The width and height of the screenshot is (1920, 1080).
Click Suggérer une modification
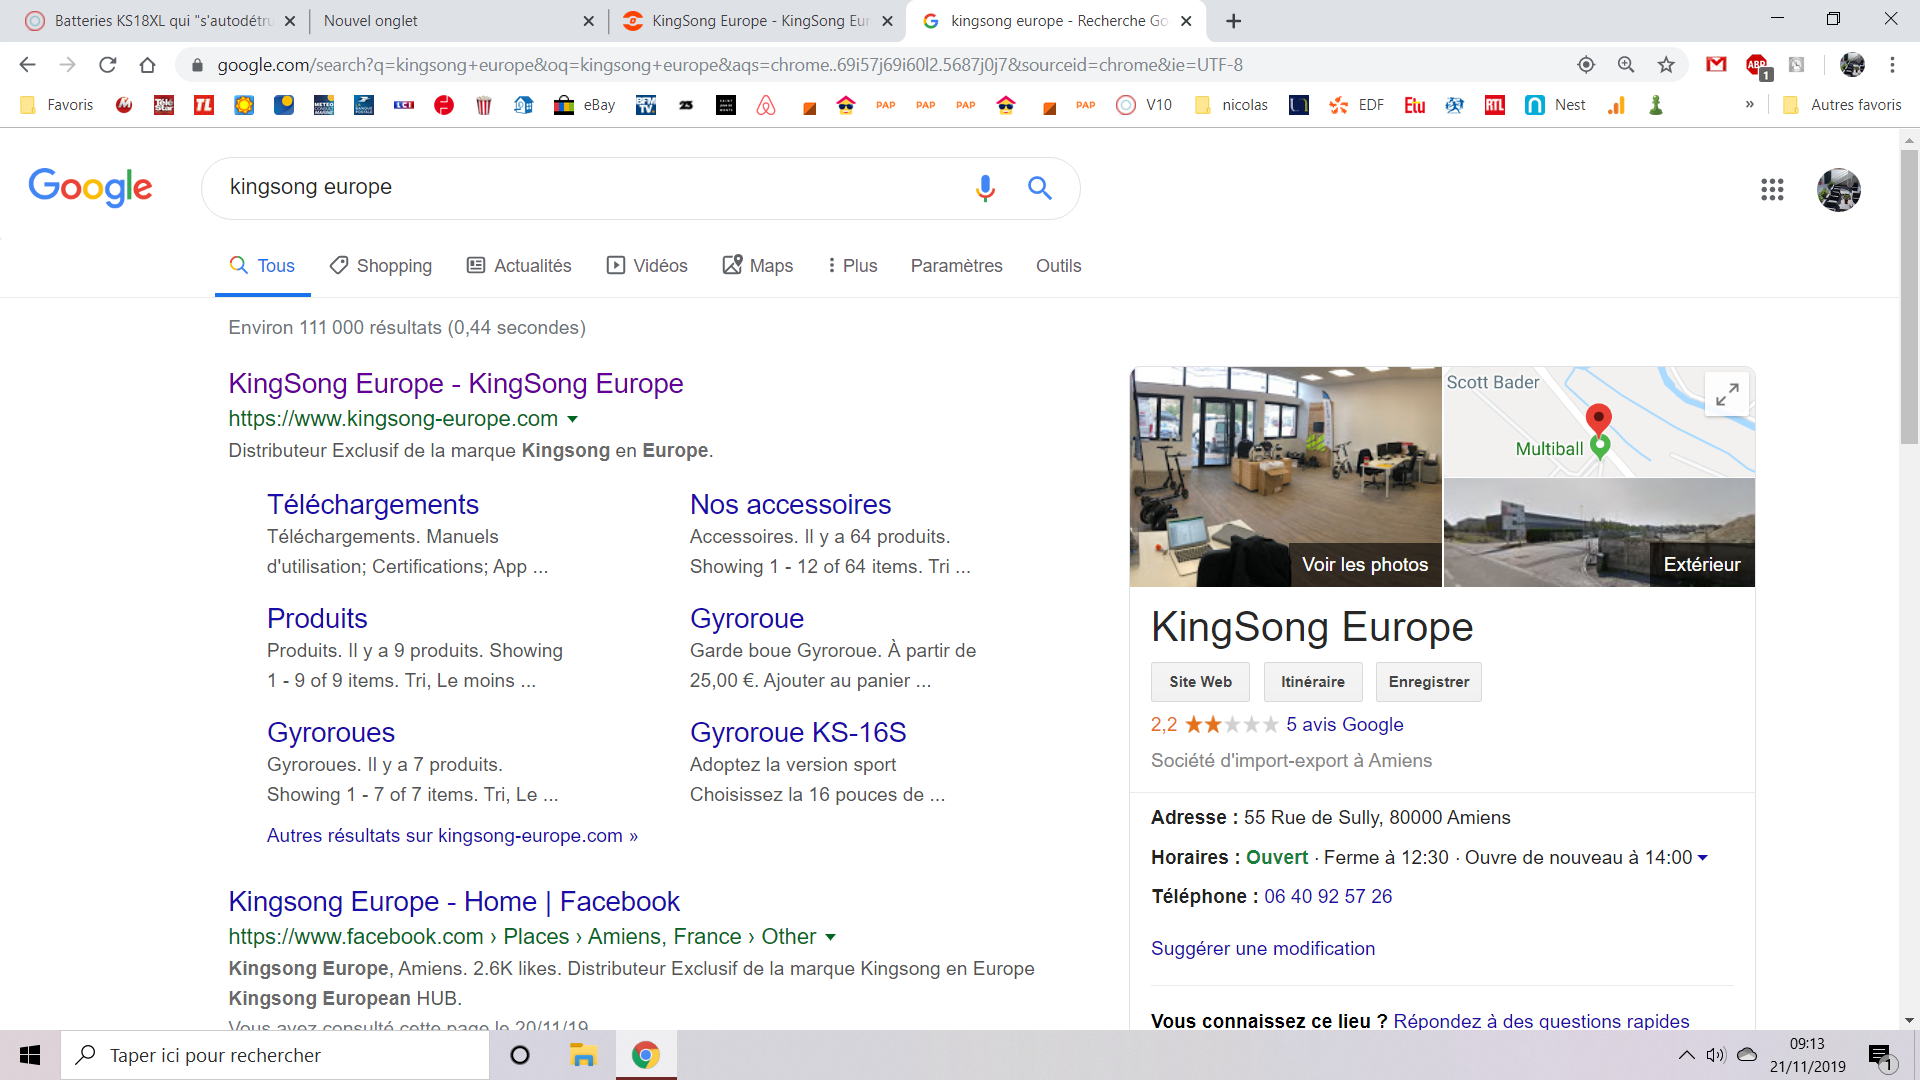pyautogui.click(x=1263, y=949)
